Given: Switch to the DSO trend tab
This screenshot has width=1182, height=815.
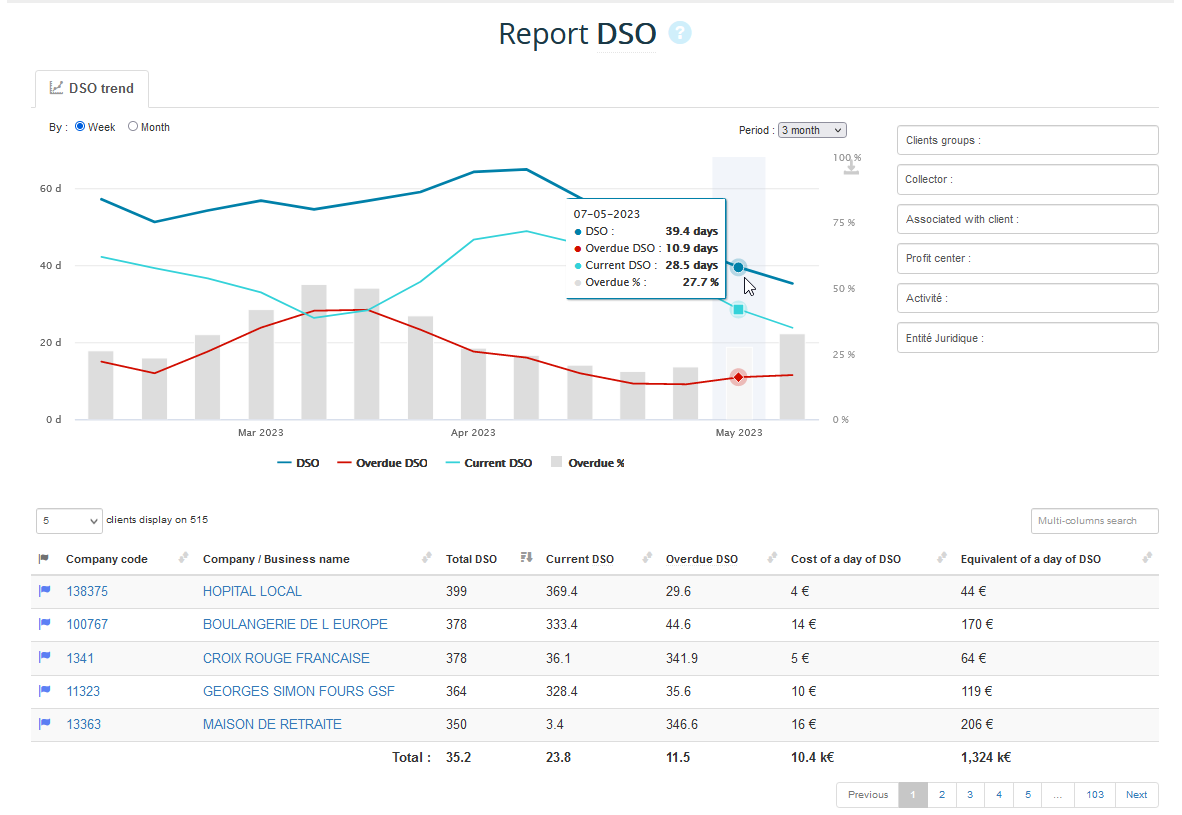Looking at the screenshot, I should click(92, 88).
